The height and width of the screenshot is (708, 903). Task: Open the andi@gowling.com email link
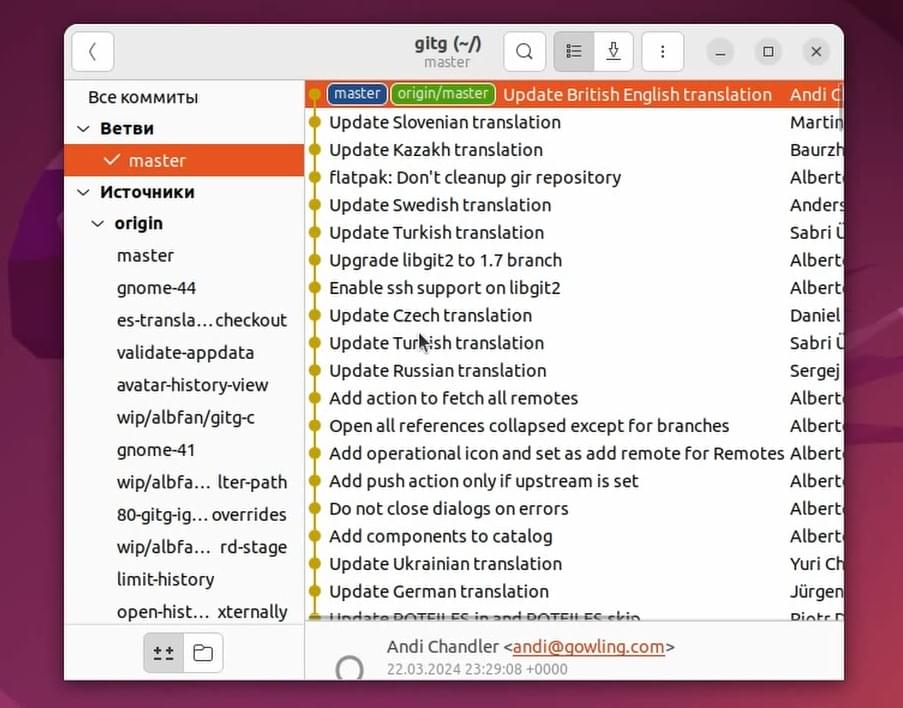589,647
